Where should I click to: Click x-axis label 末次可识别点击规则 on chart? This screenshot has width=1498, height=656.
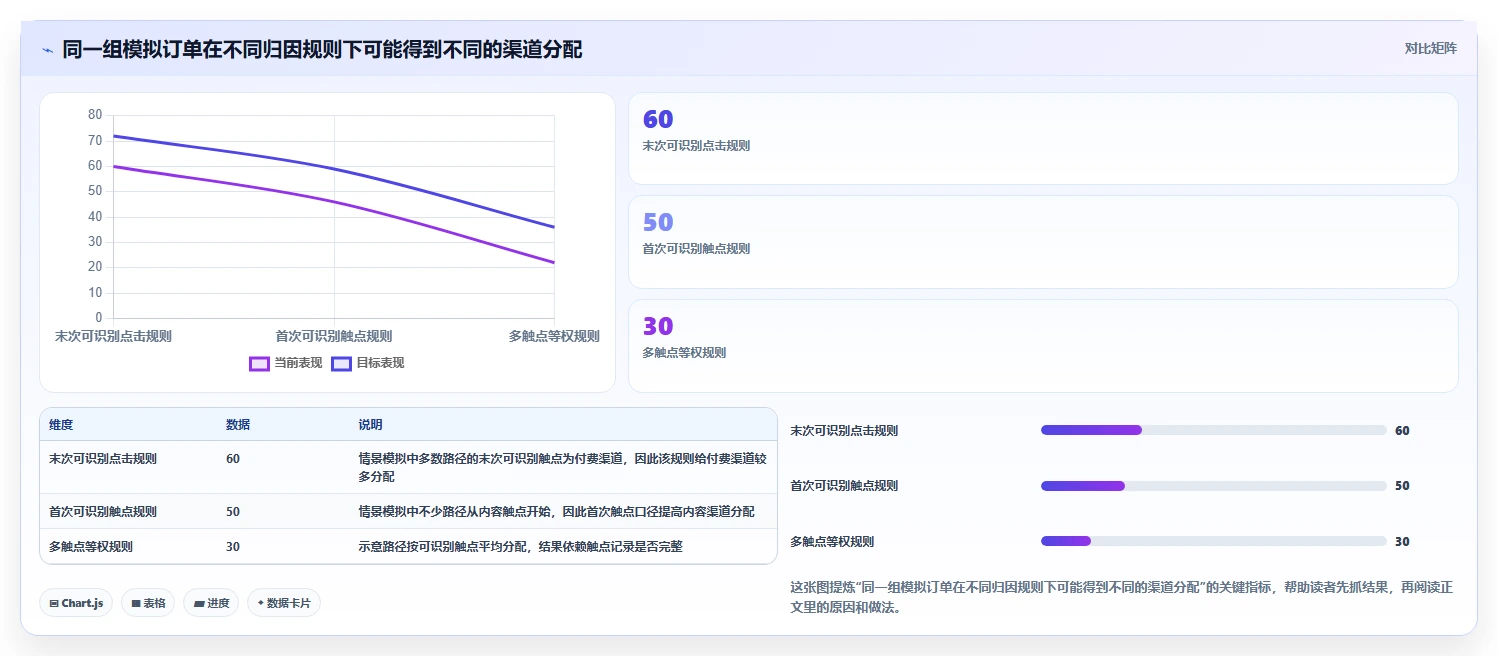[x=113, y=336]
